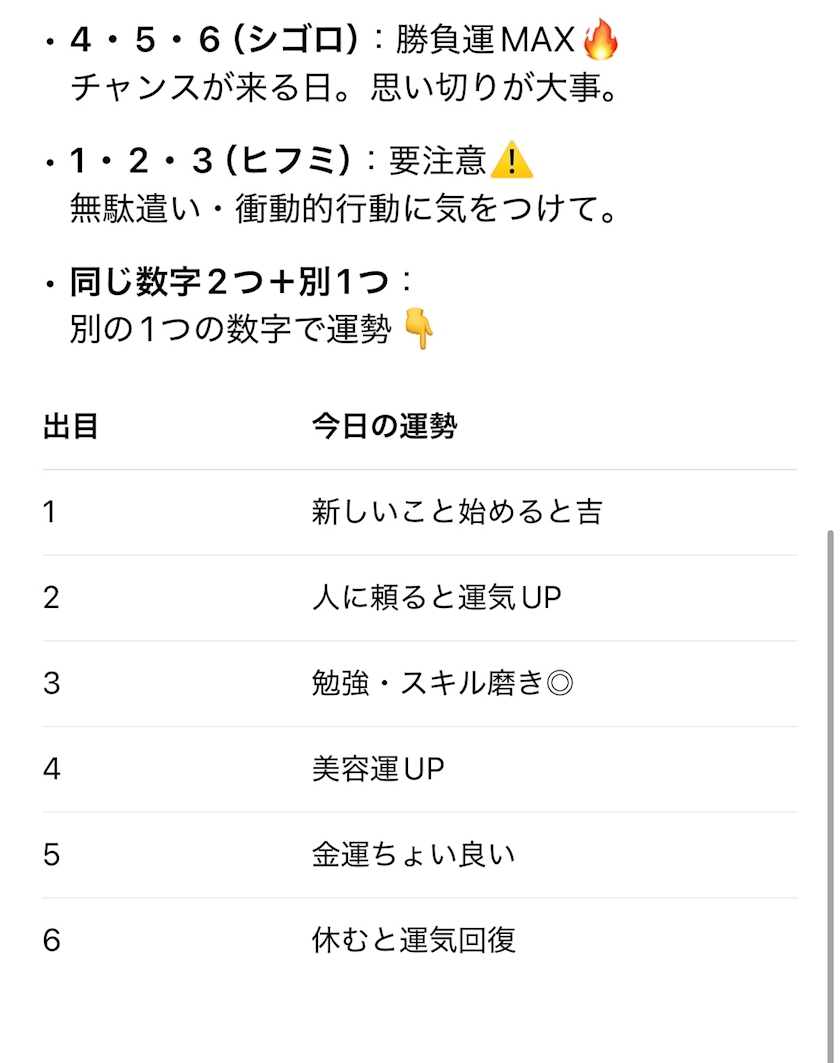
Task: Click the 今日の運勢 column header
Action: (x=384, y=427)
